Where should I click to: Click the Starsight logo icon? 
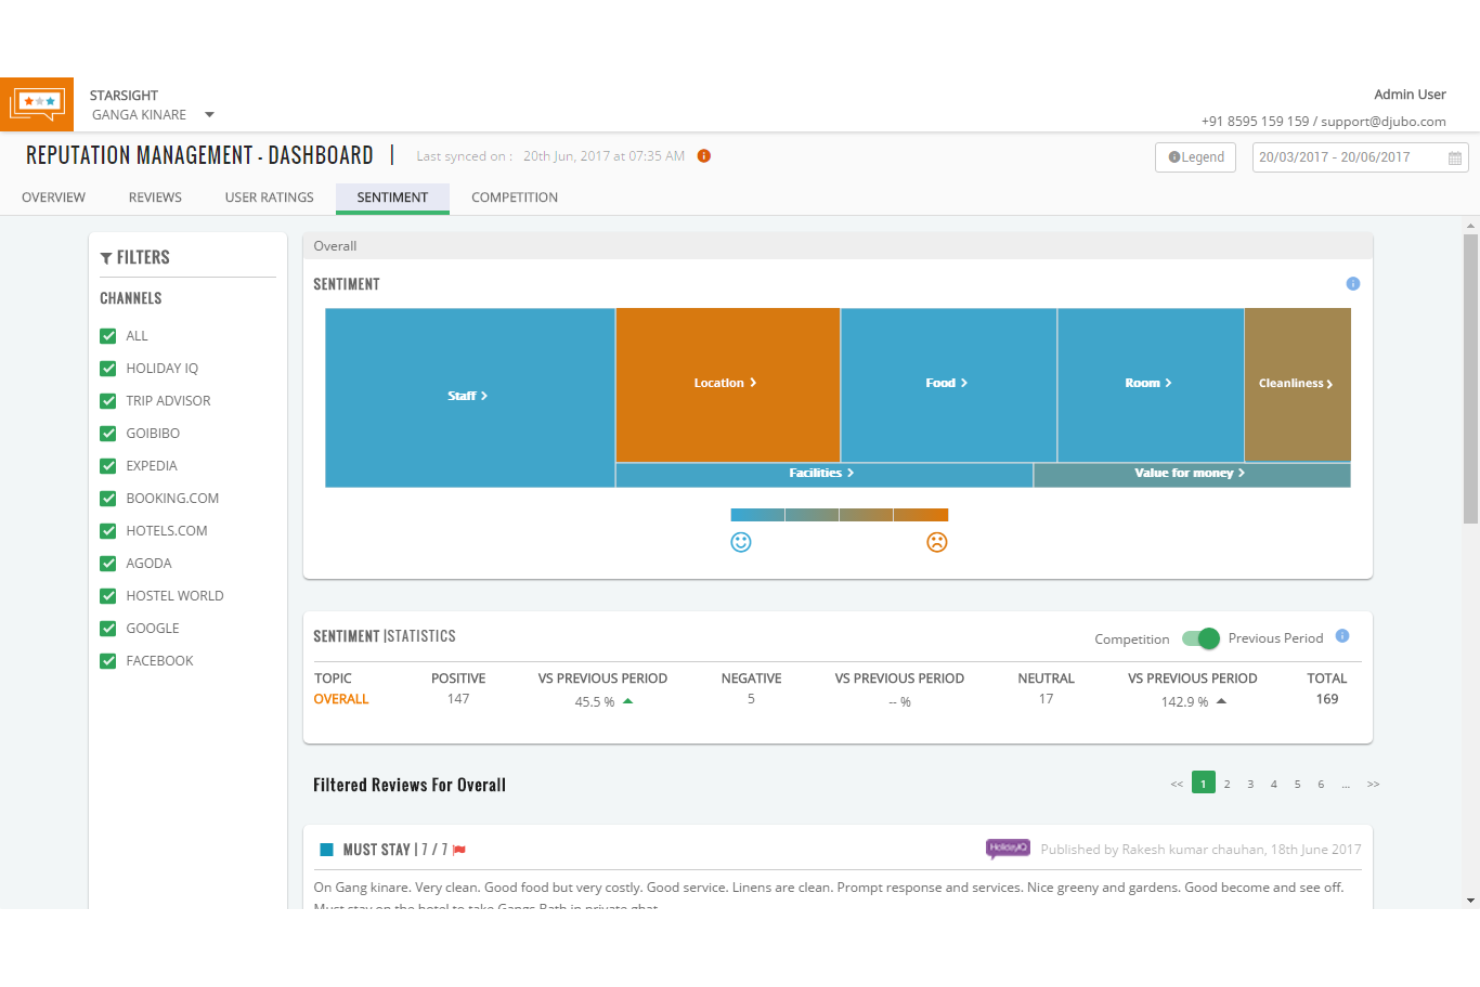[x=37, y=103]
